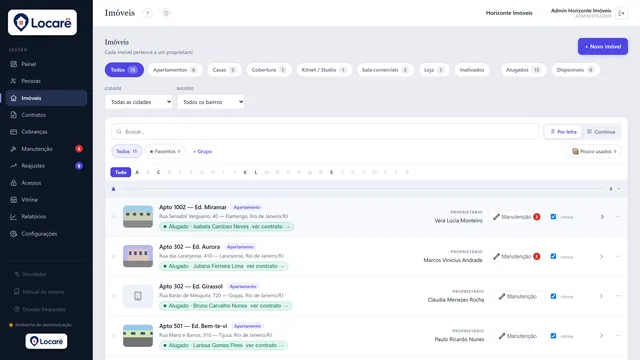Click the Novo imóvel button
This screenshot has width=640, height=360.
tap(603, 47)
